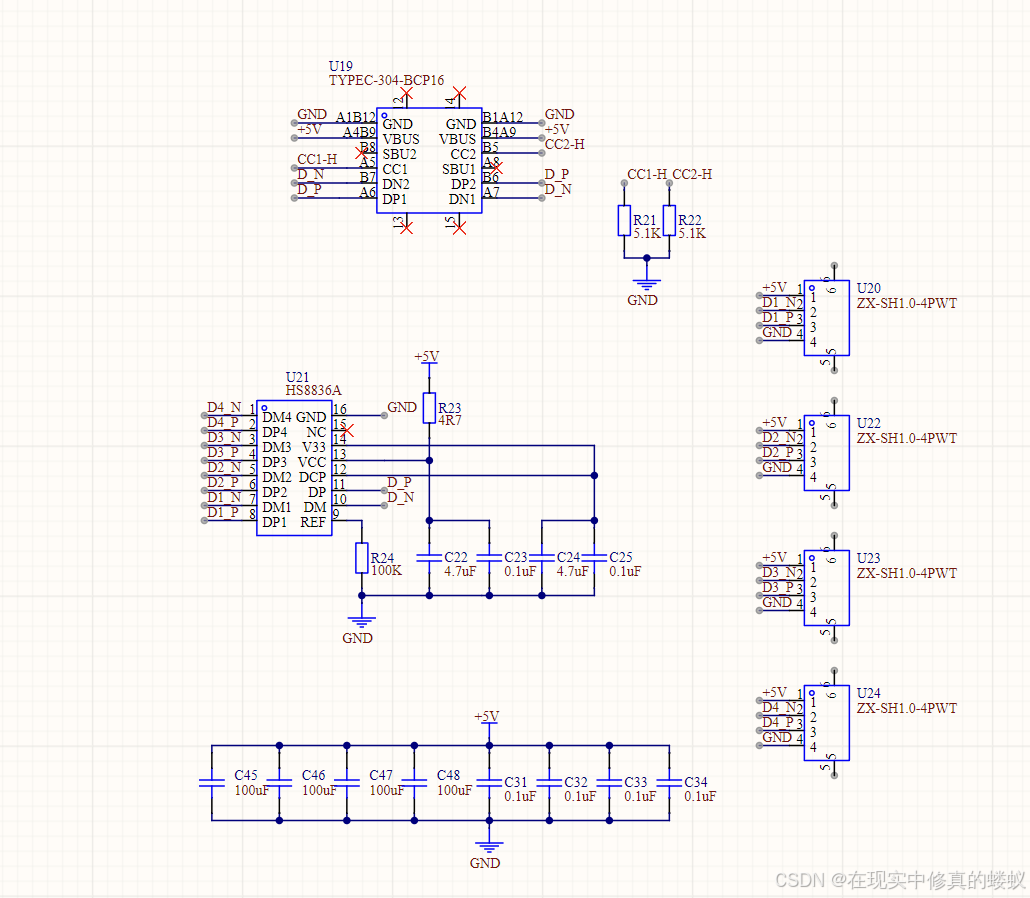Click the D1_P net label on U21 pin 8
Viewport: 1030px width, 898px height.
[223, 512]
